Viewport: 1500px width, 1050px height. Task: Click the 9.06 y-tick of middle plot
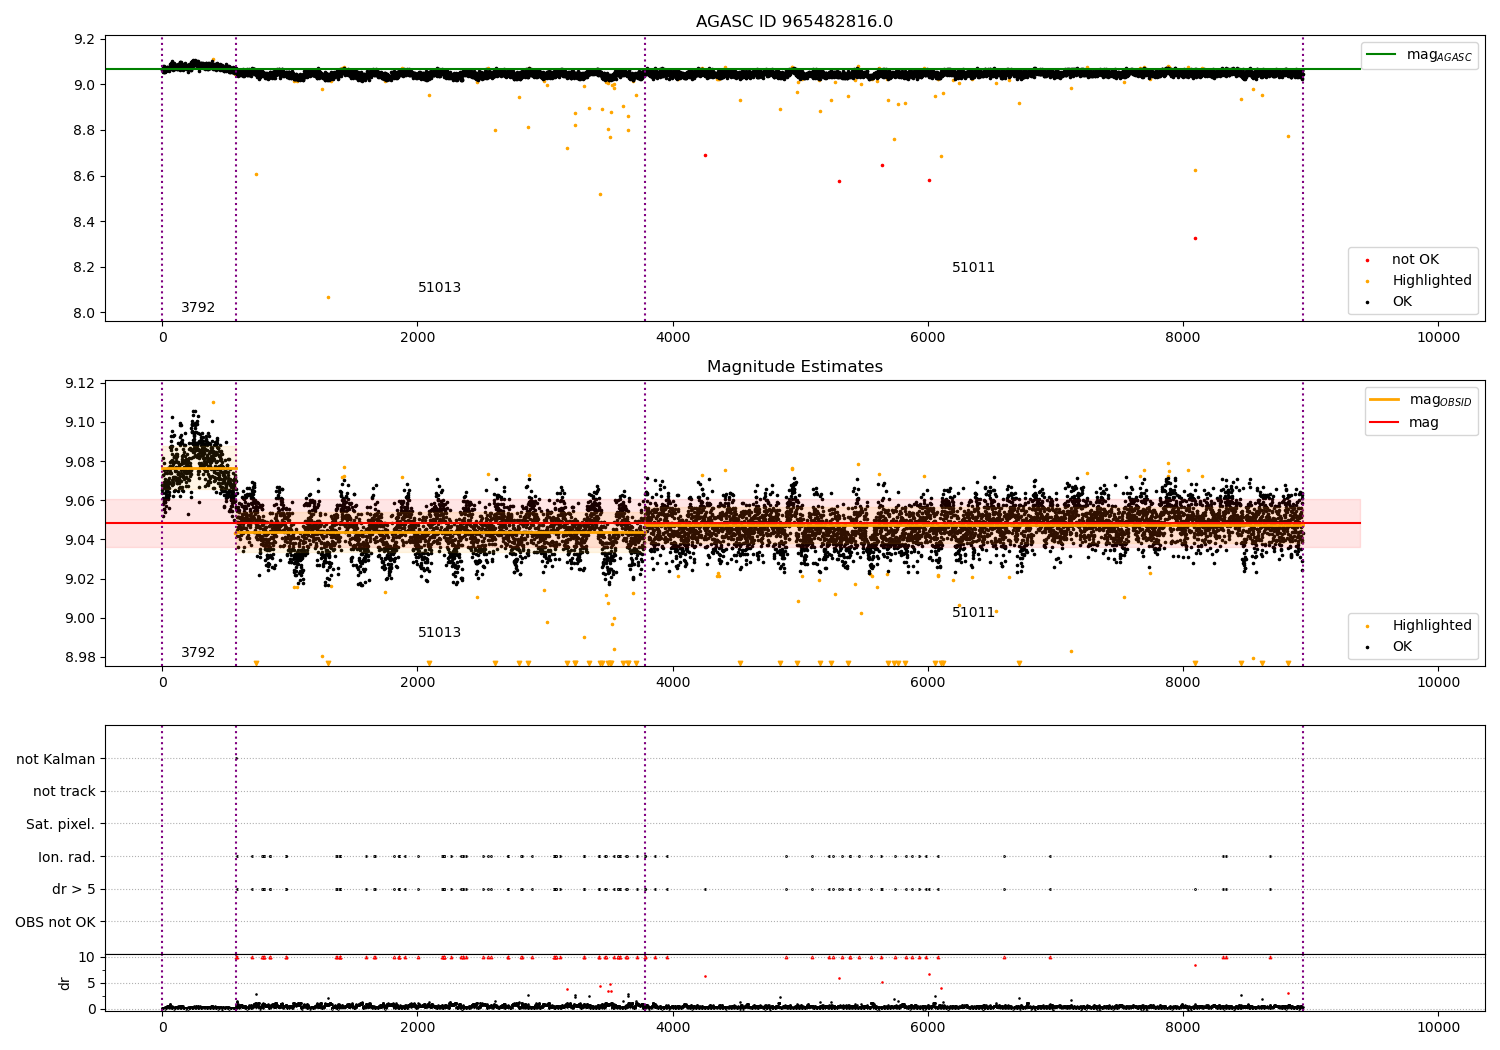pos(81,501)
